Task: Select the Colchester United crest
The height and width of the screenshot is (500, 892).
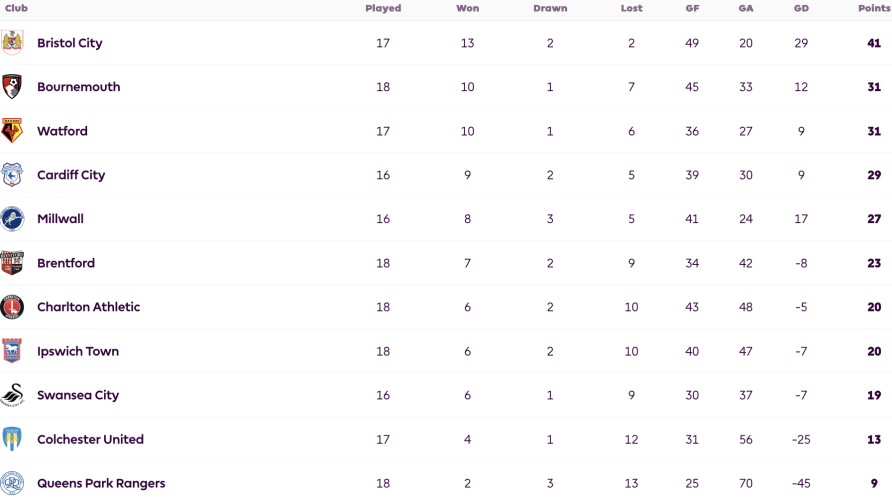Action: [12, 439]
